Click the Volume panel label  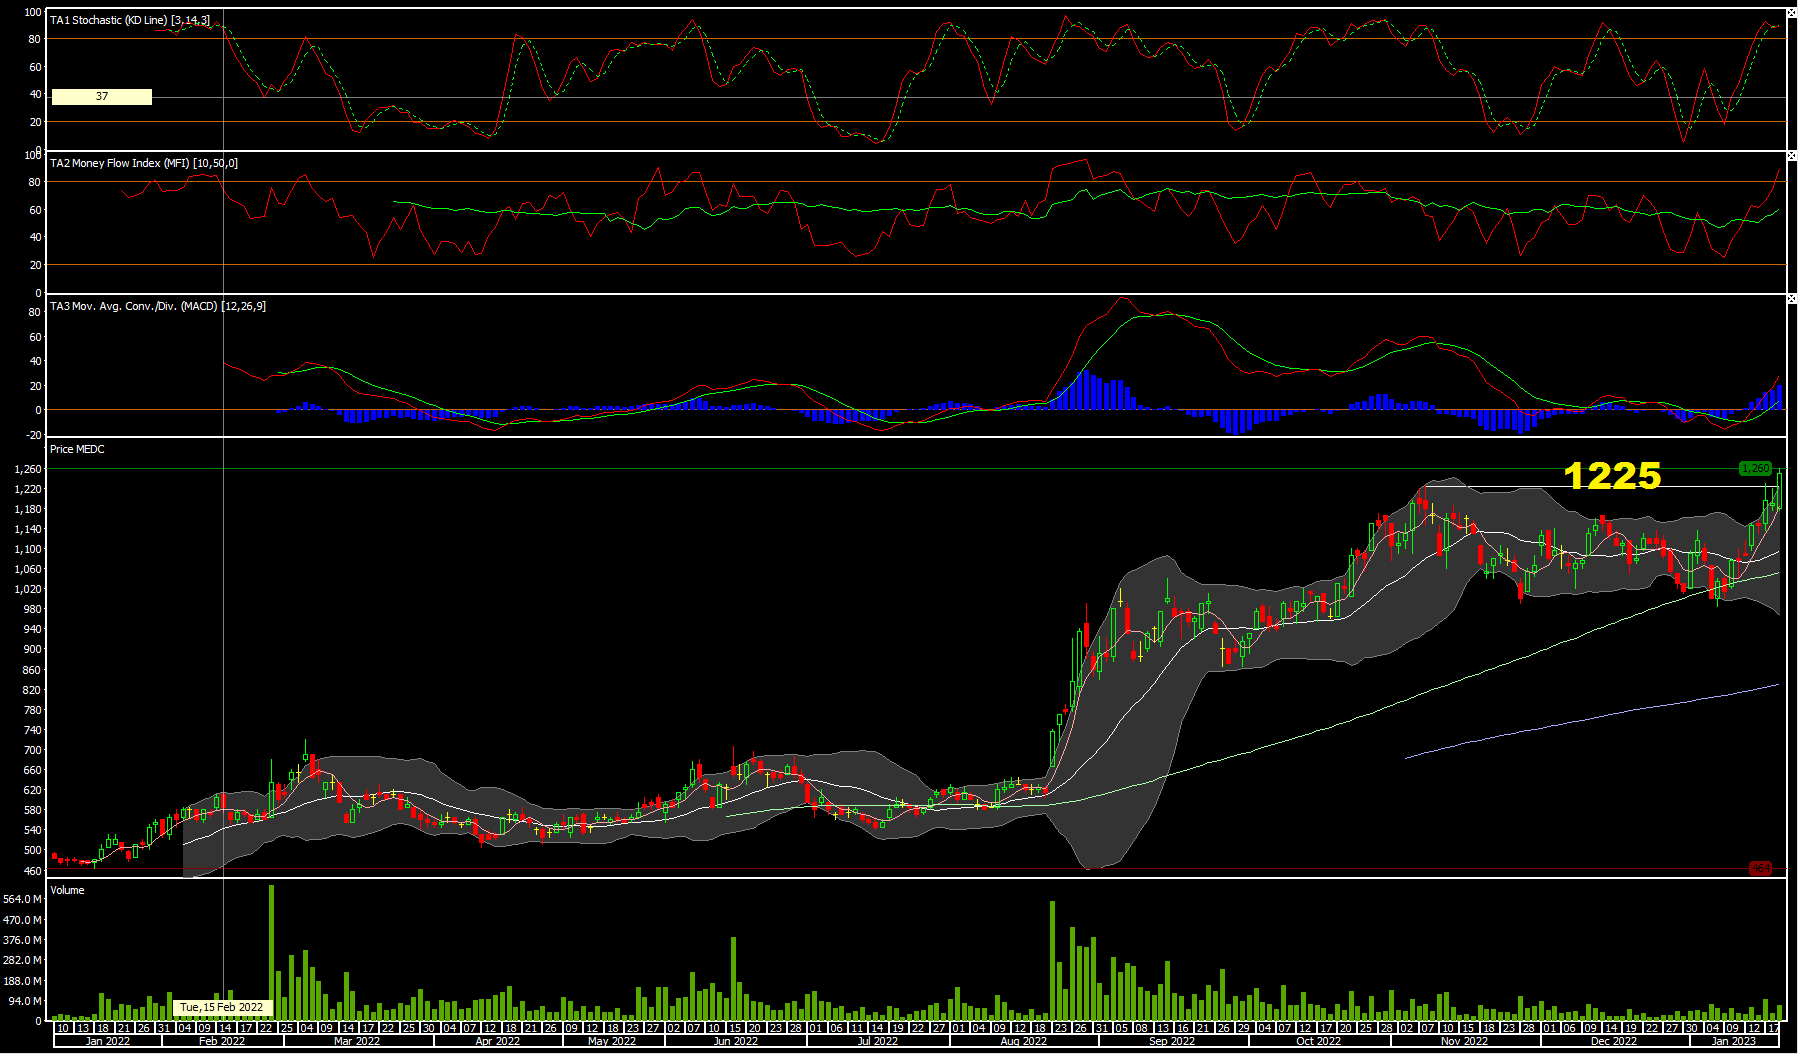[x=67, y=890]
